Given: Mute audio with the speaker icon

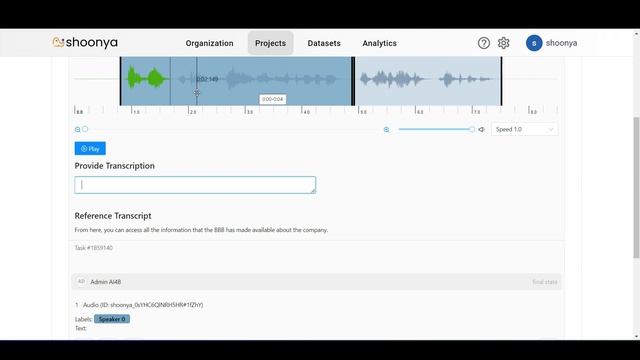Looking at the screenshot, I should point(482,129).
